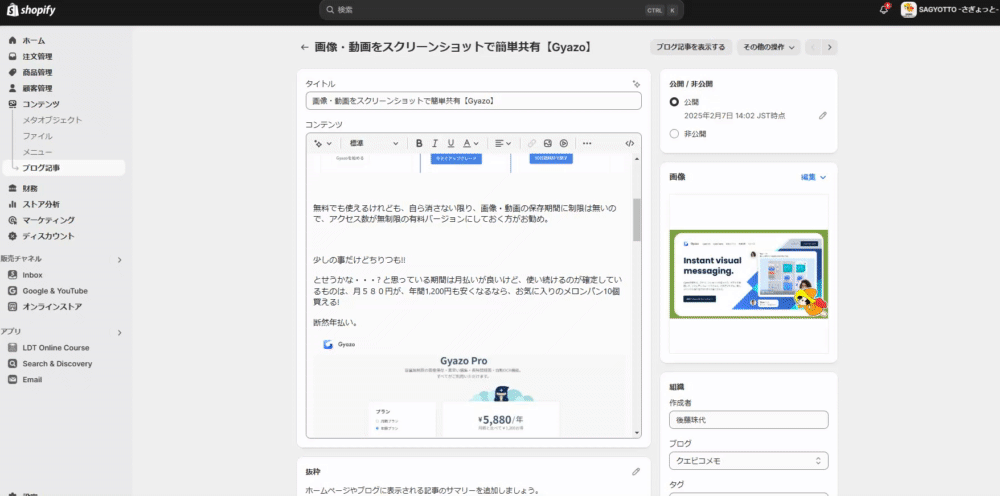Screen dimensions: 1000x496
Task: Switch editor to HTML code view
Action: (x=630, y=143)
